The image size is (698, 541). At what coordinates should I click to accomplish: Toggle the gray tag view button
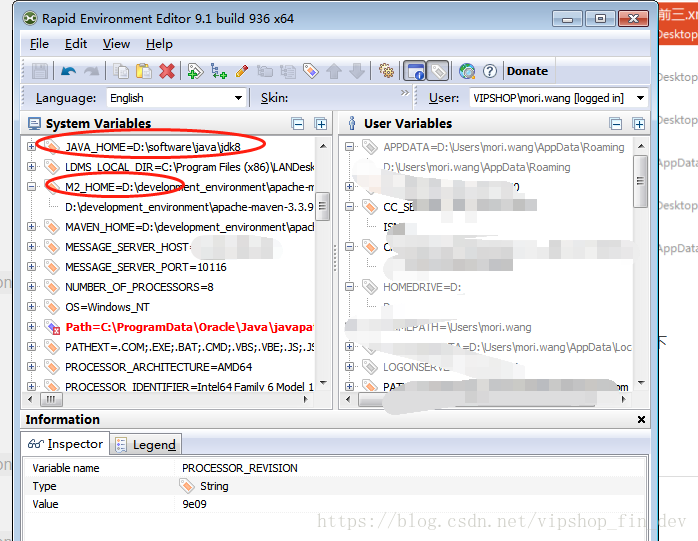click(438, 71)
